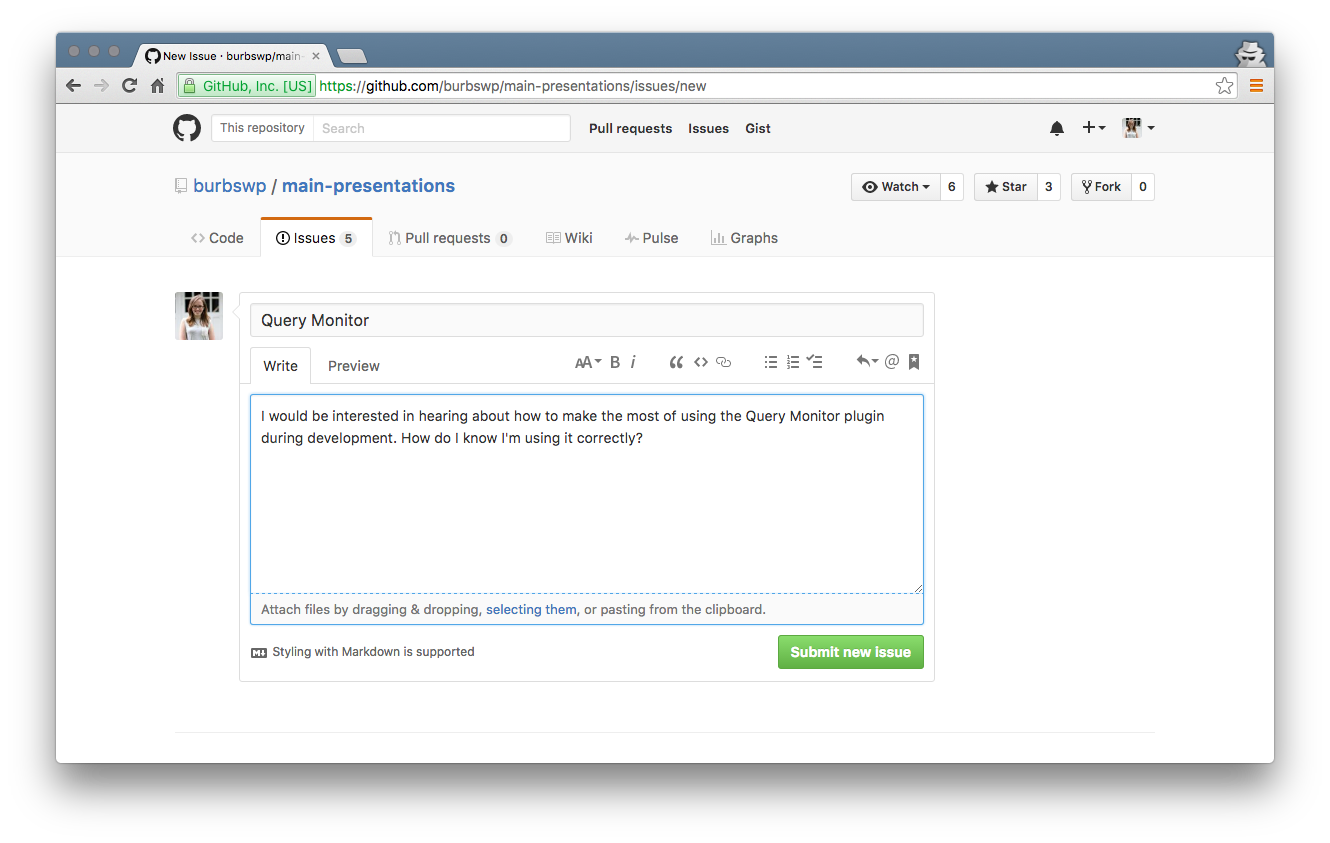1330x843 pixels.
Task: Open the text size heading dropdown
Action: tap(588, 362)
